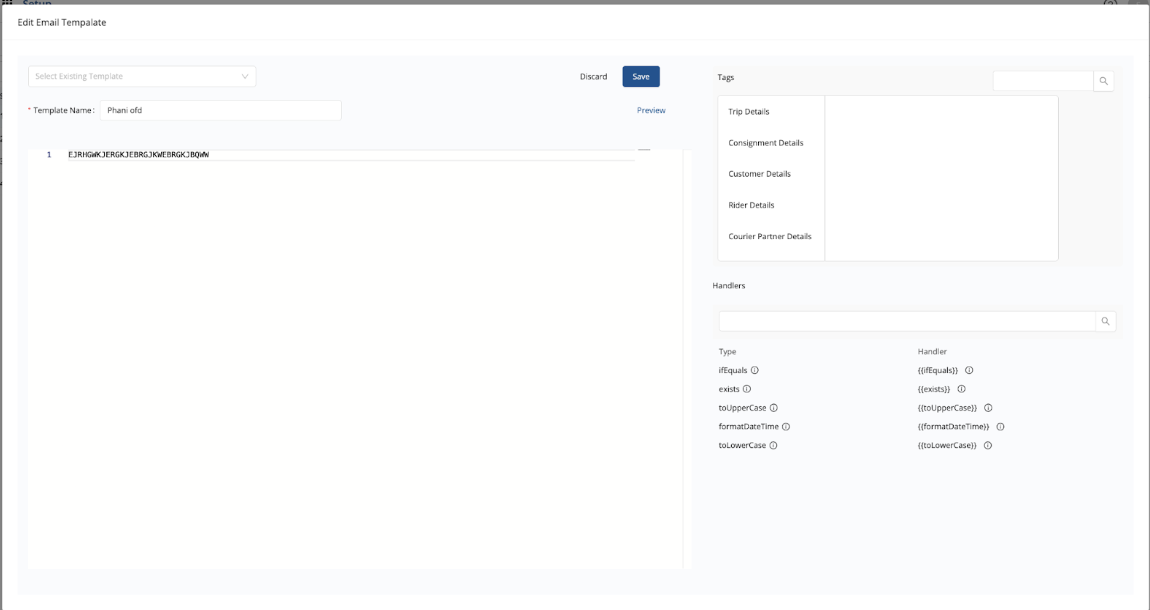Select the Consignment Details tag category
This screenshot has width=1150, height=610.
(x=766, y=143)
